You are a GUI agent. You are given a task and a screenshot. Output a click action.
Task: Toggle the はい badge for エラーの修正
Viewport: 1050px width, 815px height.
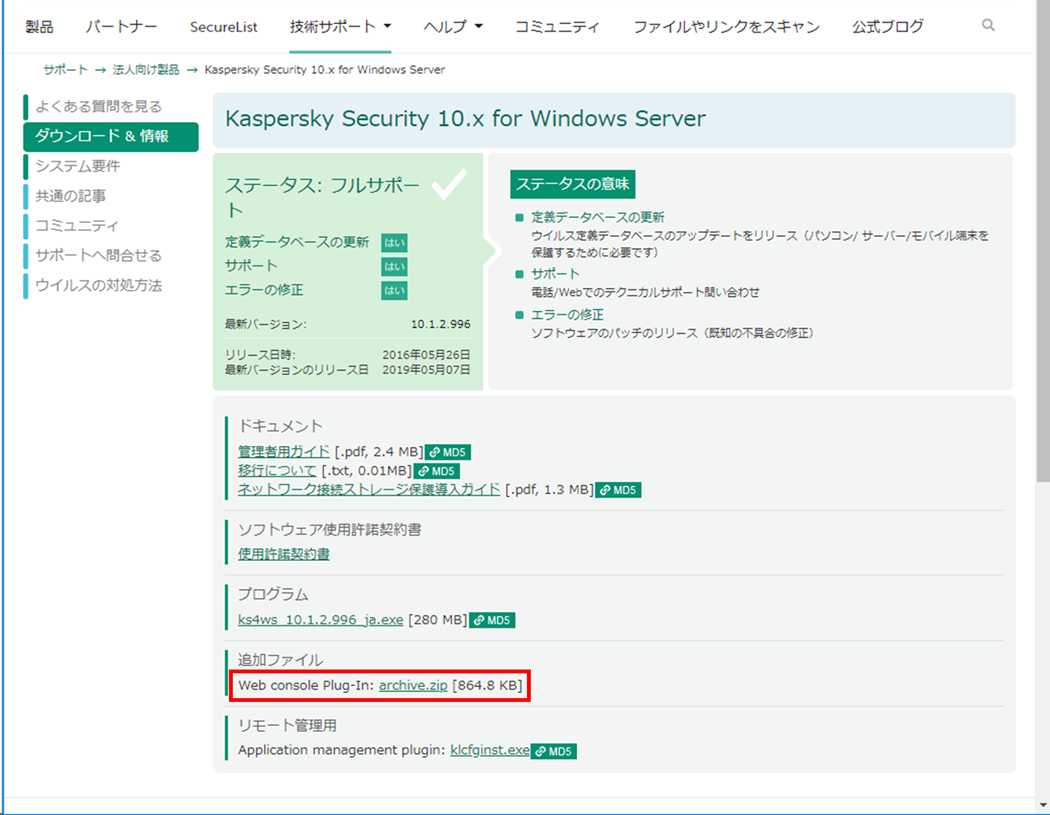(393, 290)
